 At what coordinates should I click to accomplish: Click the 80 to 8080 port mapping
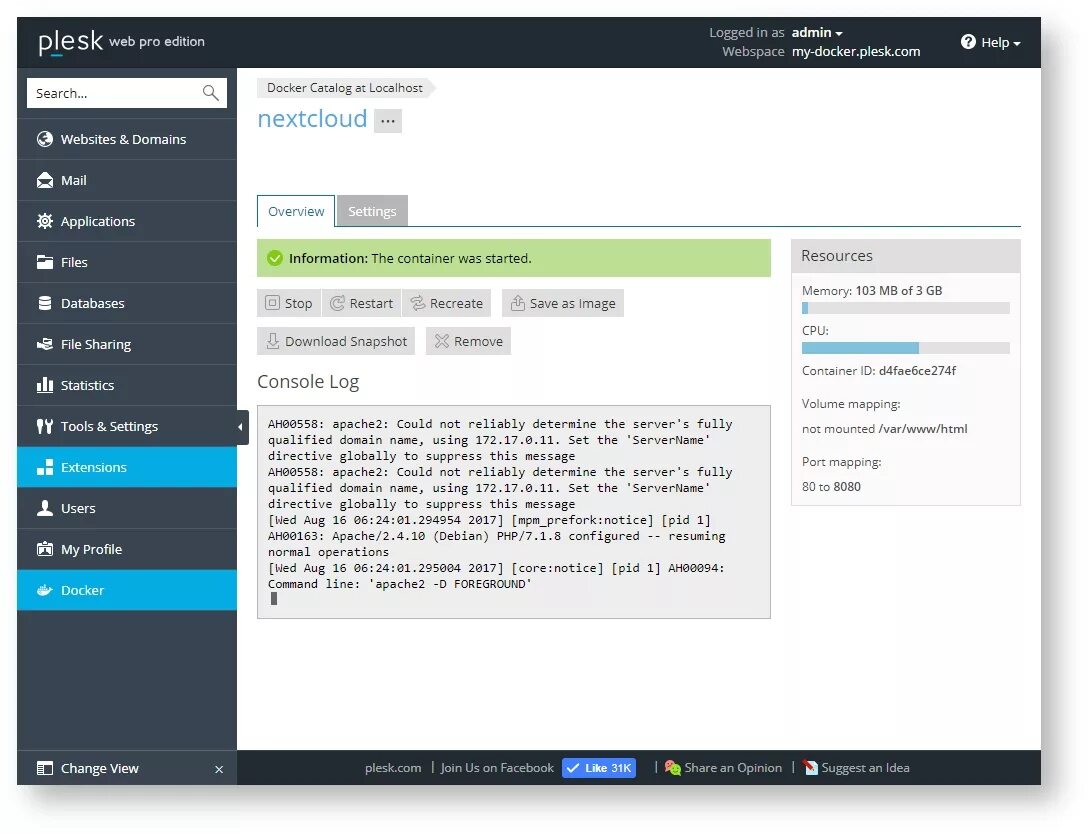coord(831,486)
